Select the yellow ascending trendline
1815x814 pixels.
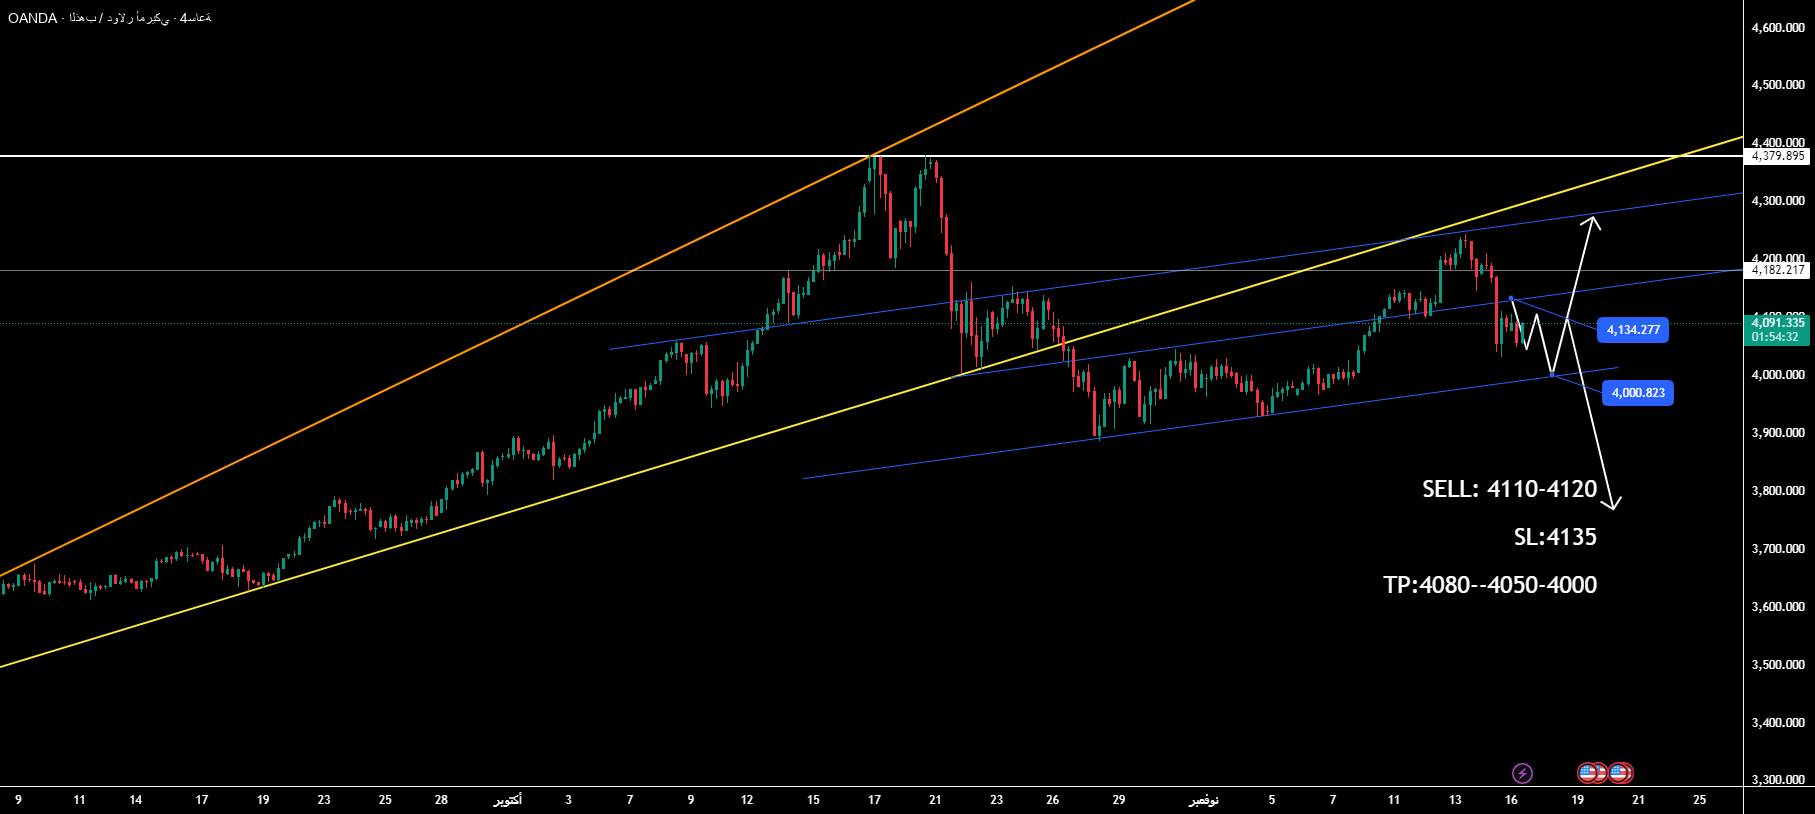[x=600, y=485]
